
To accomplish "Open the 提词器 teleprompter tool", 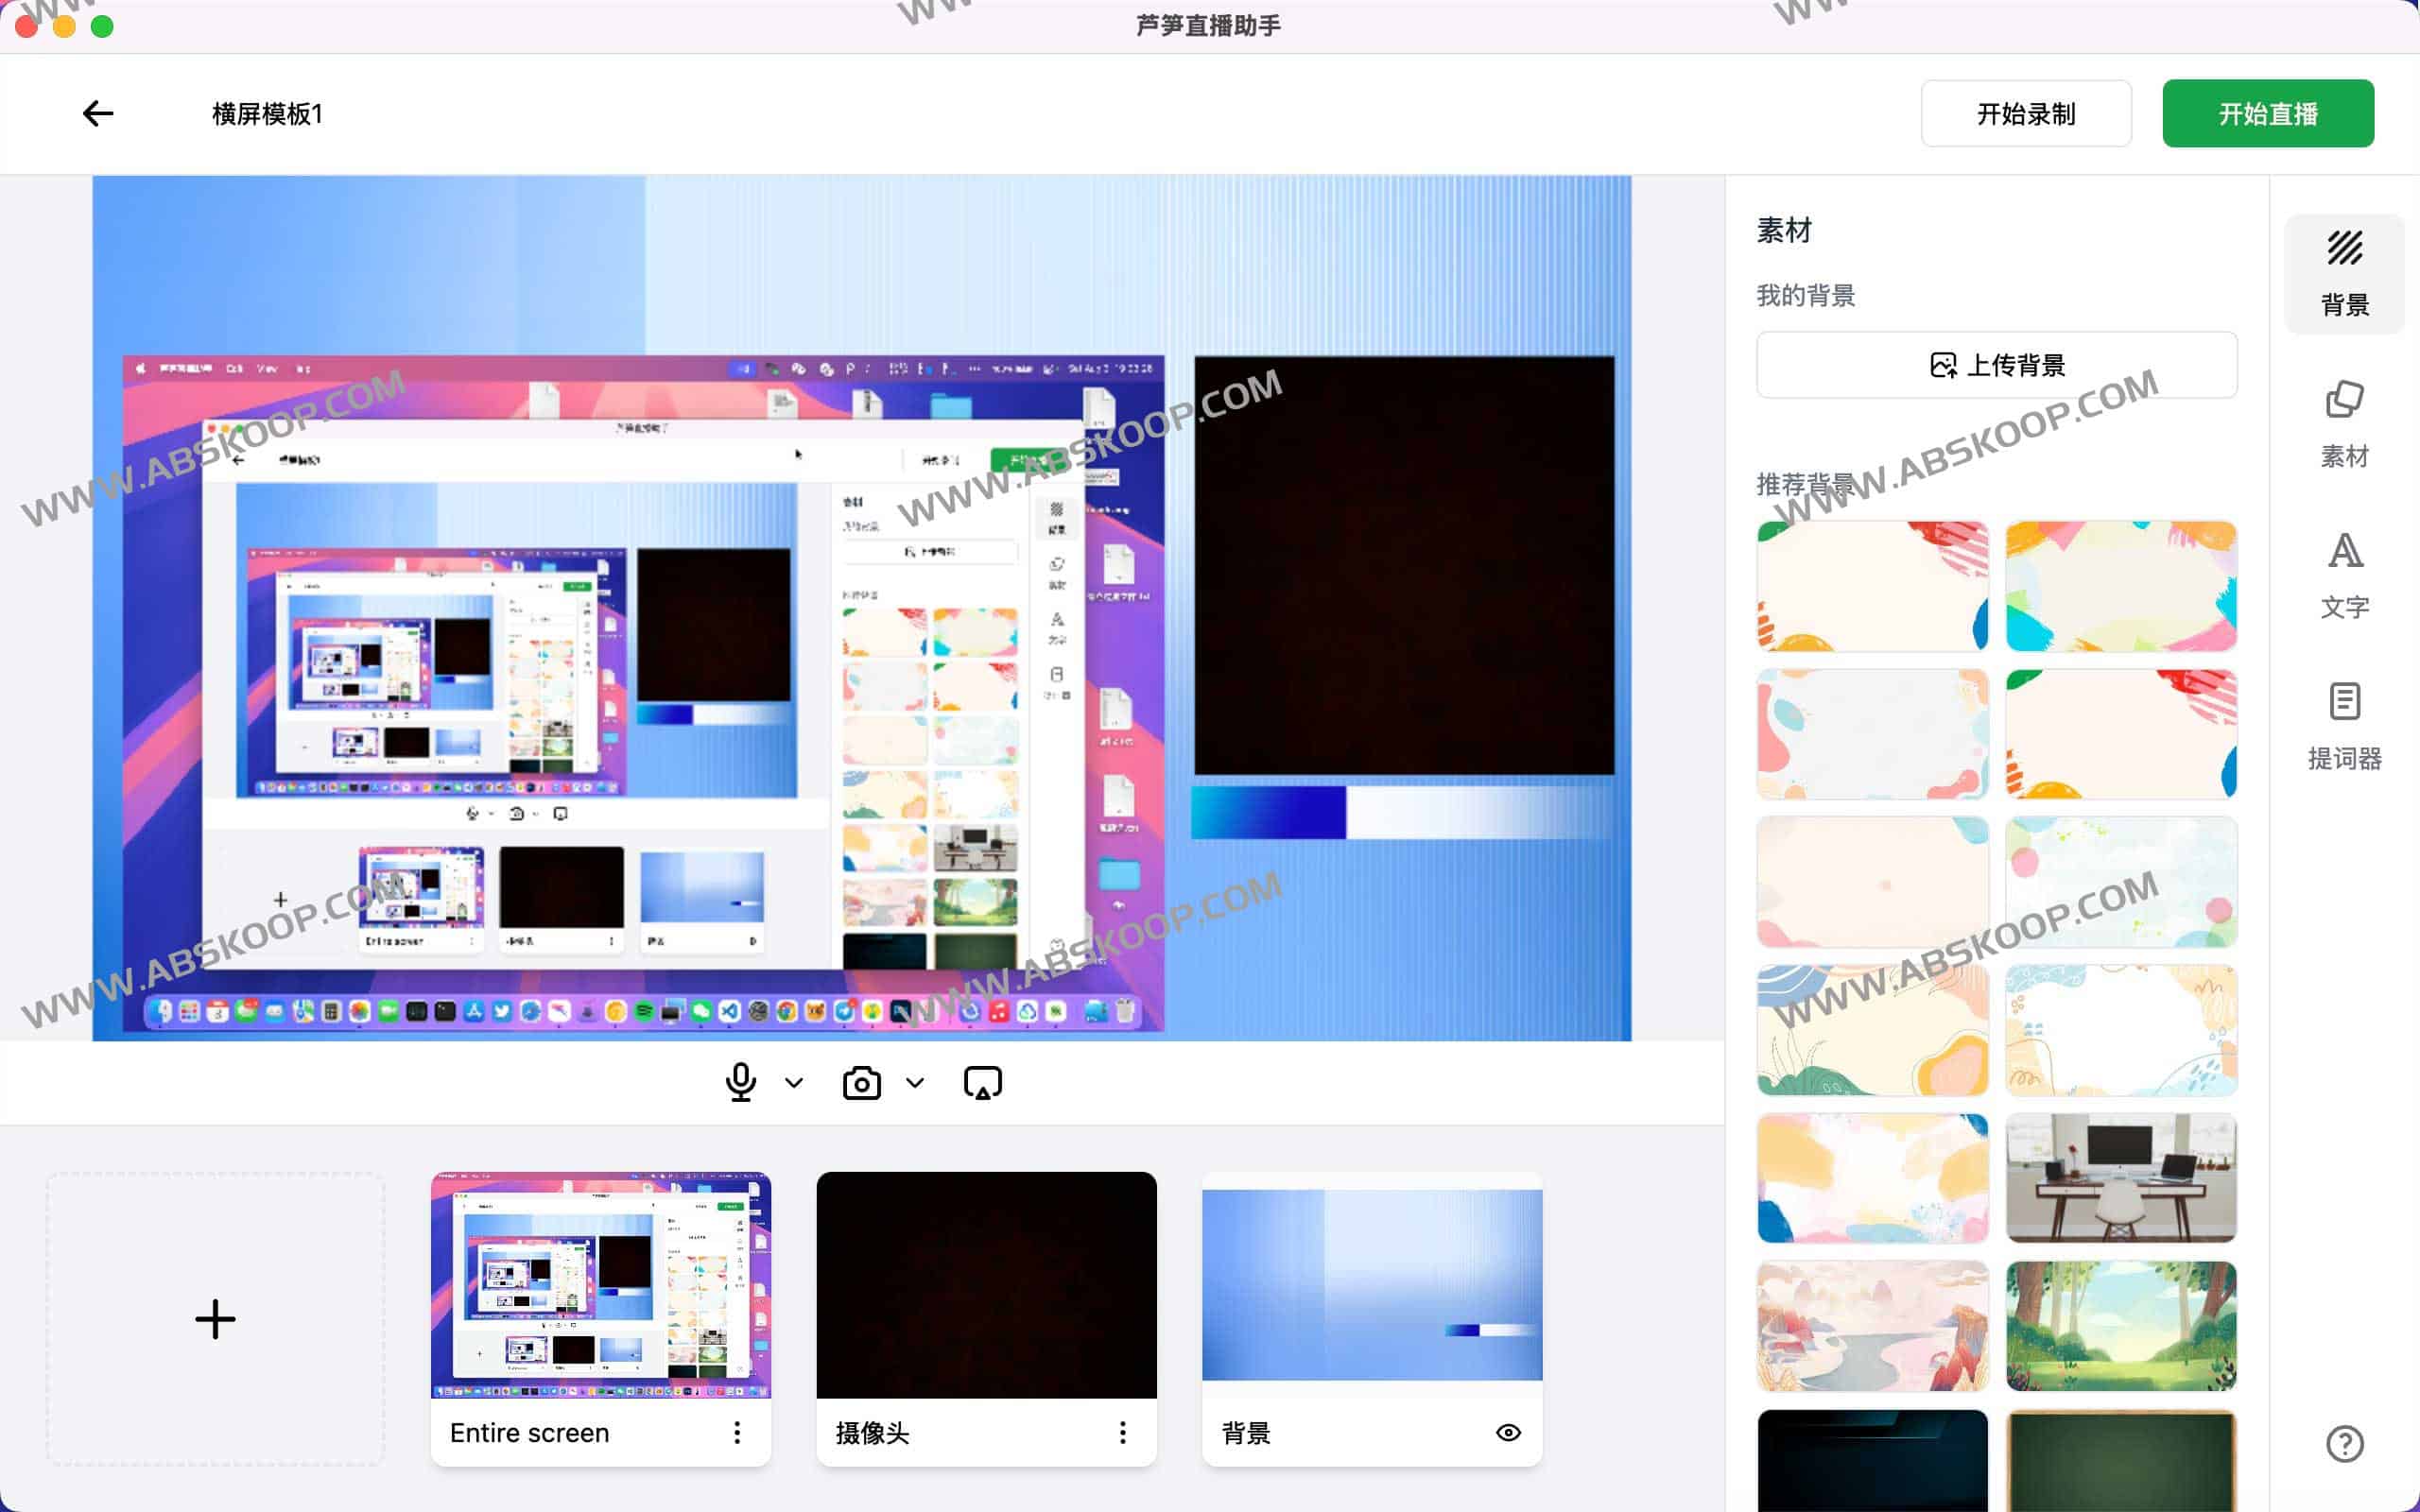I will coord(2343,727).
